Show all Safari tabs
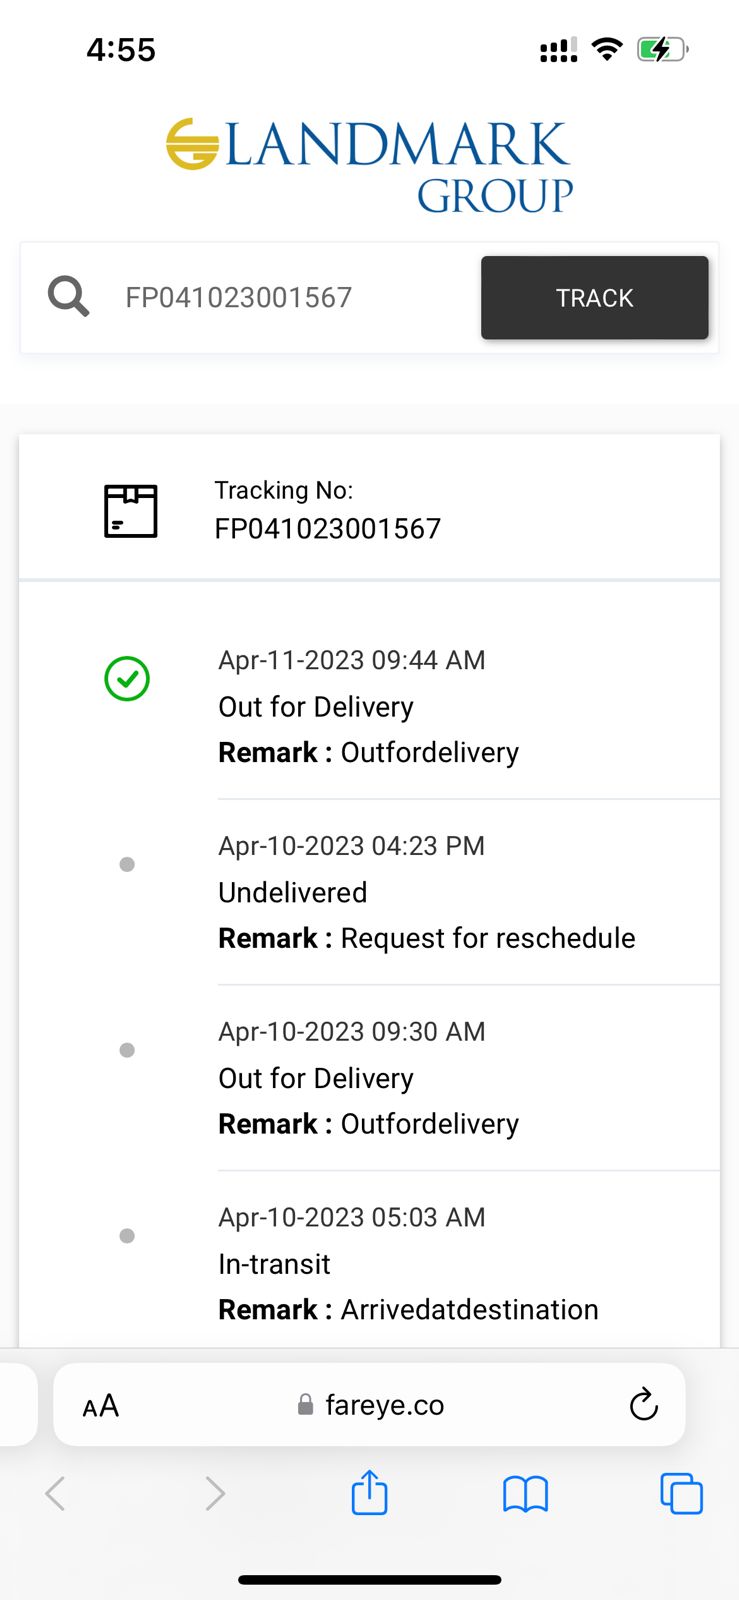 coord(681,1494)
